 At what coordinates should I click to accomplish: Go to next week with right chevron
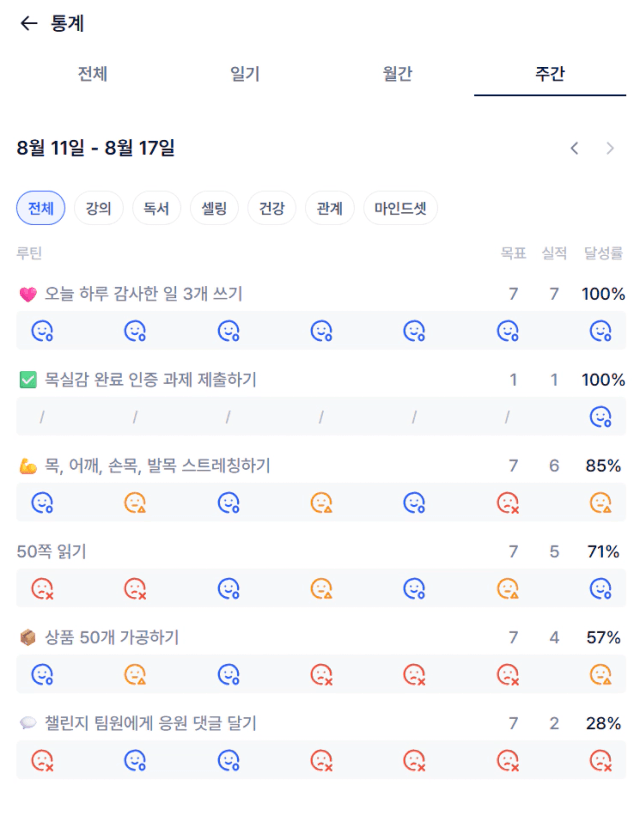(610, 148)
